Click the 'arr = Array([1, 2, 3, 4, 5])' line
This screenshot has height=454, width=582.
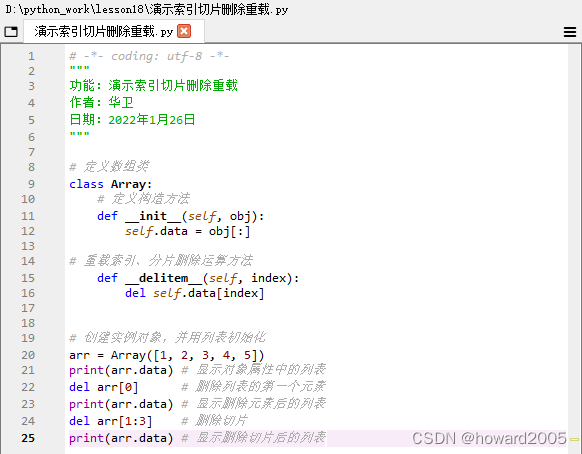pyautogui.click(x=167, y=355)
